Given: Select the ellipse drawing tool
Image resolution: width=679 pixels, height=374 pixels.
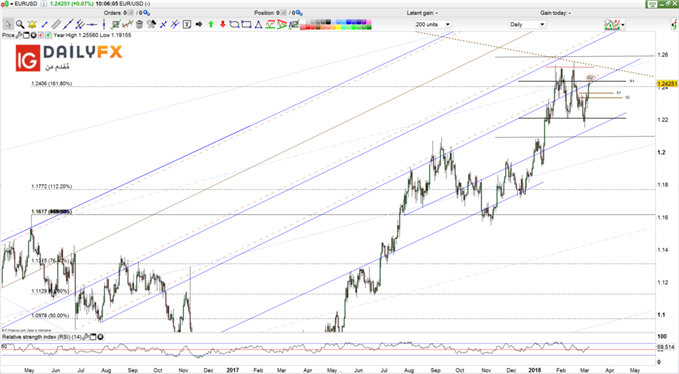Looking at the screenshot, I should pos(234,25).
